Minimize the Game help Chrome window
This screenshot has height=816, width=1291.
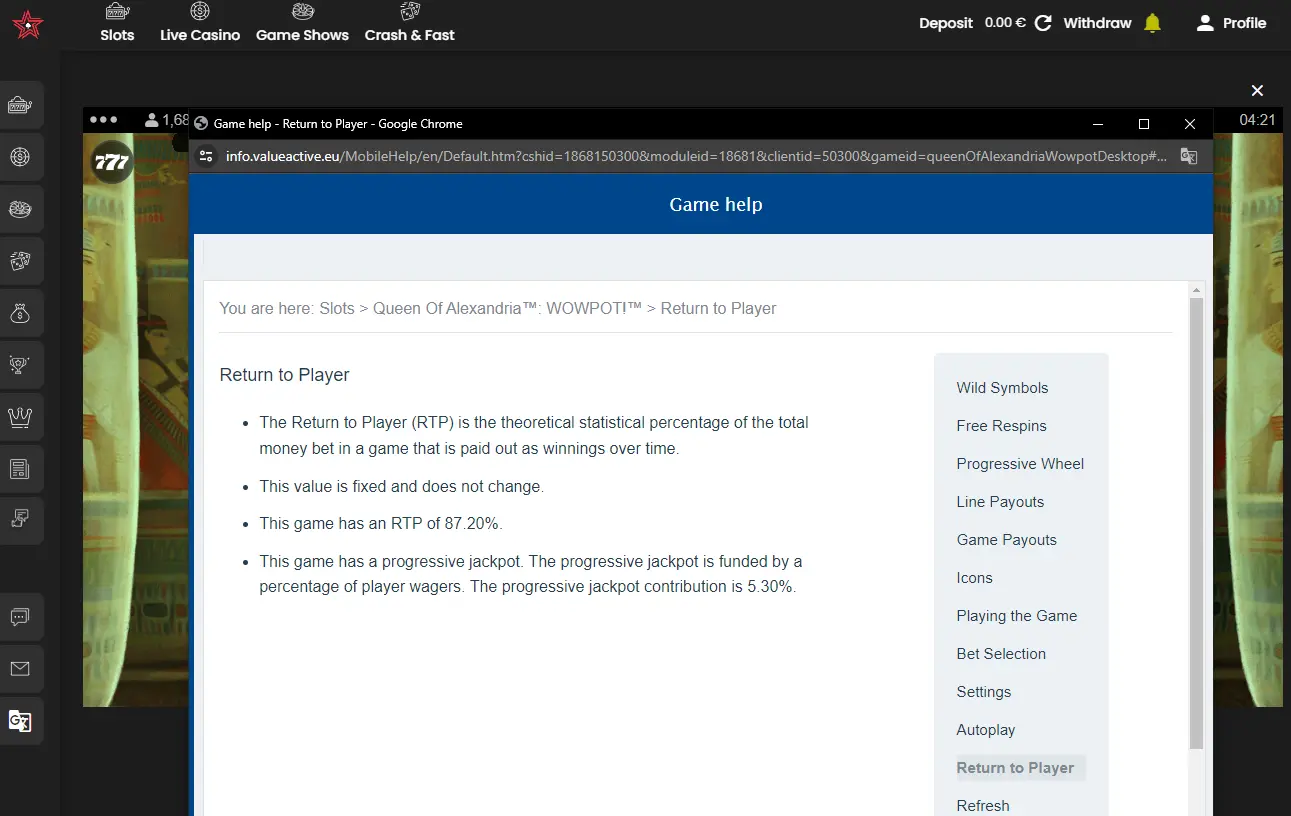pos(1099,124)
